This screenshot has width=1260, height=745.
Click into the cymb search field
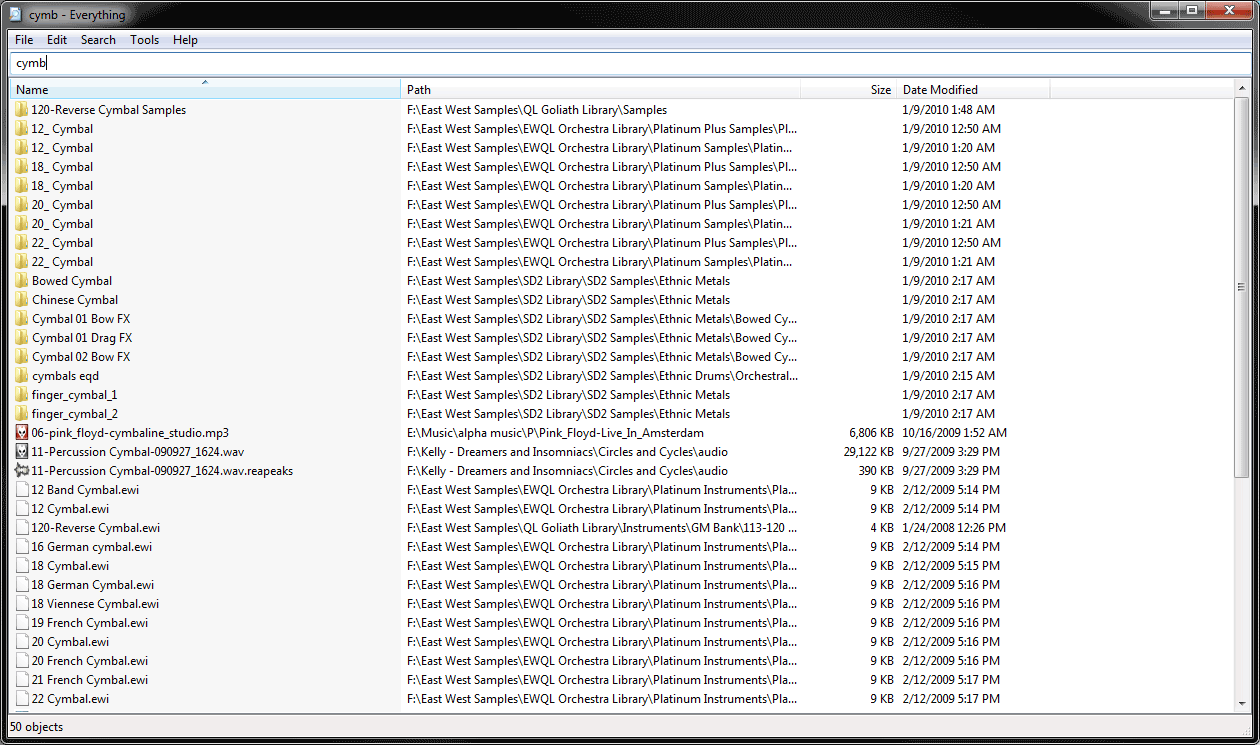pos(630,63)
